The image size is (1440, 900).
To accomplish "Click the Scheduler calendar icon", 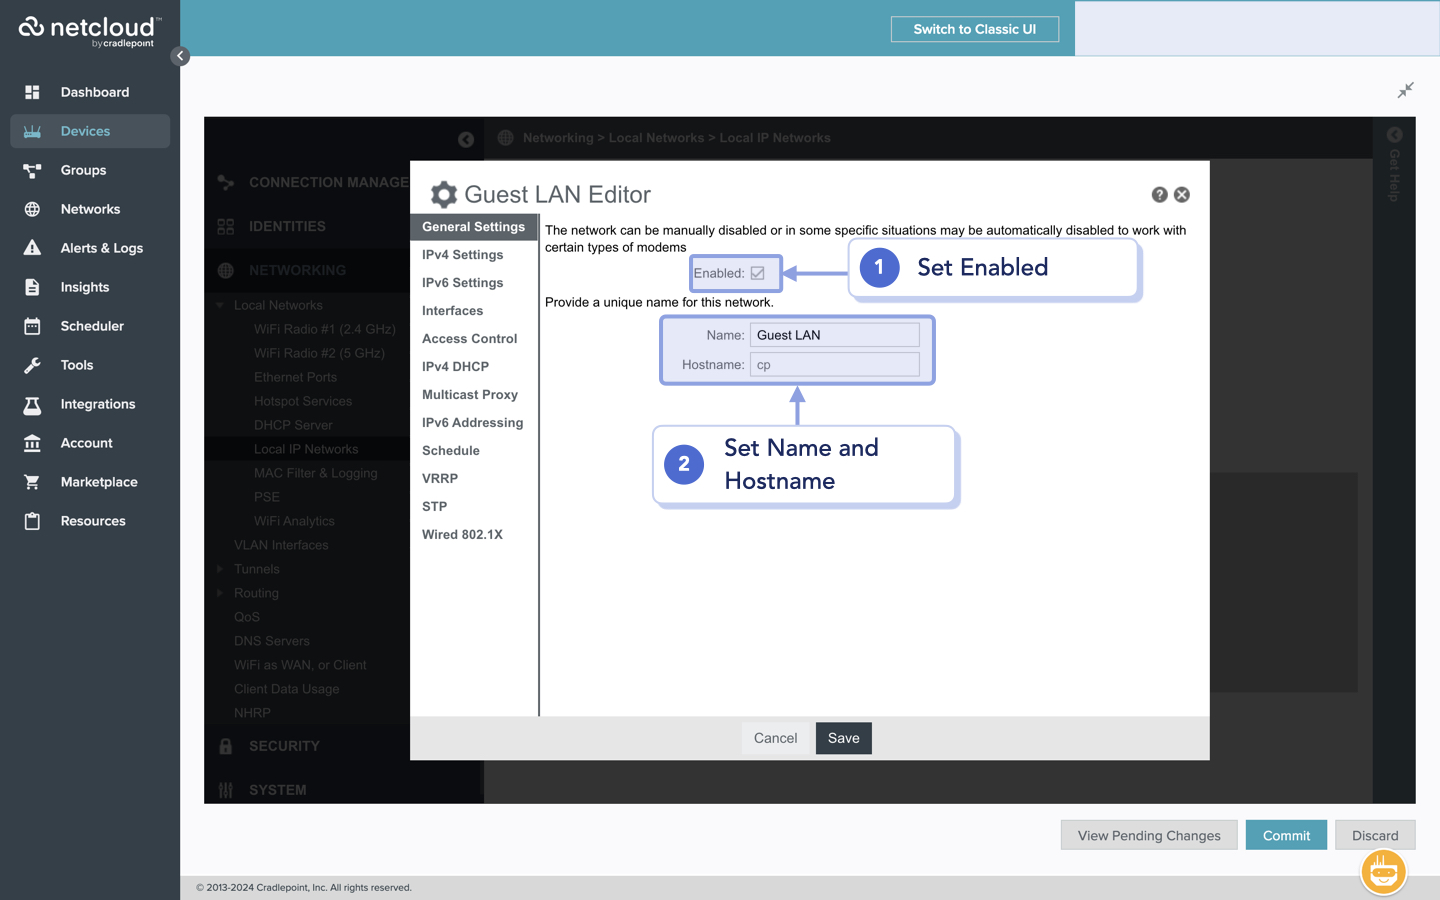I will pos(32,326).
